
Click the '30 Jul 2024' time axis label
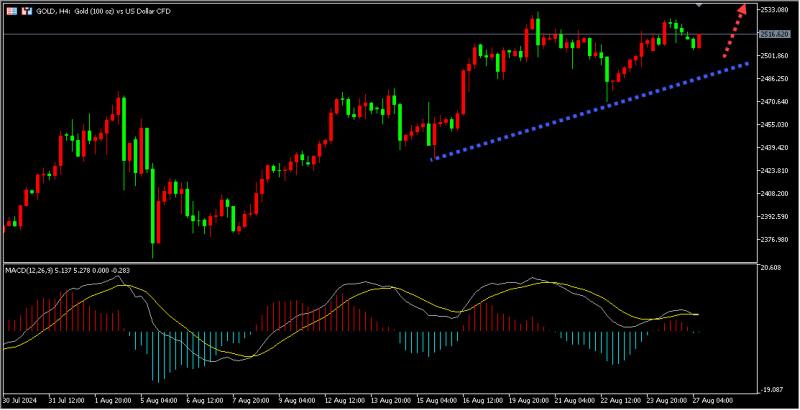(22, 399)
